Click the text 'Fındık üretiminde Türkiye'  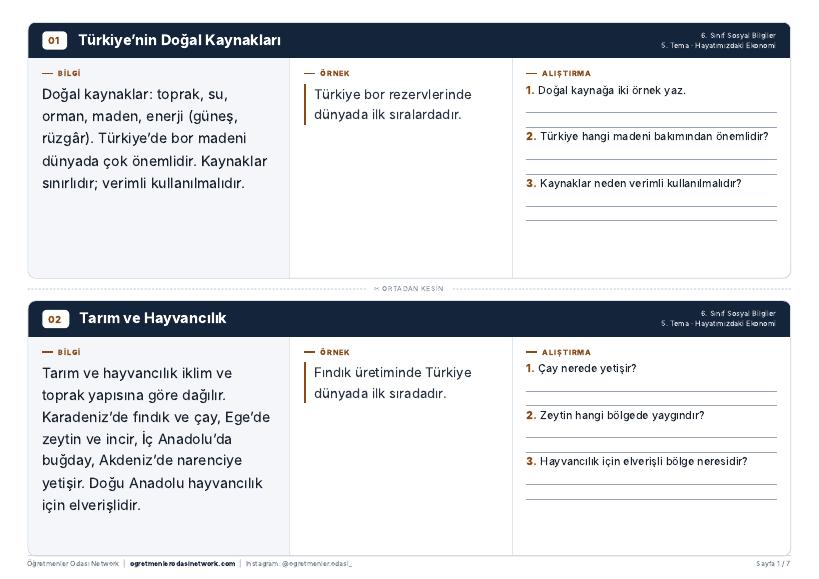tap(393, 373)
